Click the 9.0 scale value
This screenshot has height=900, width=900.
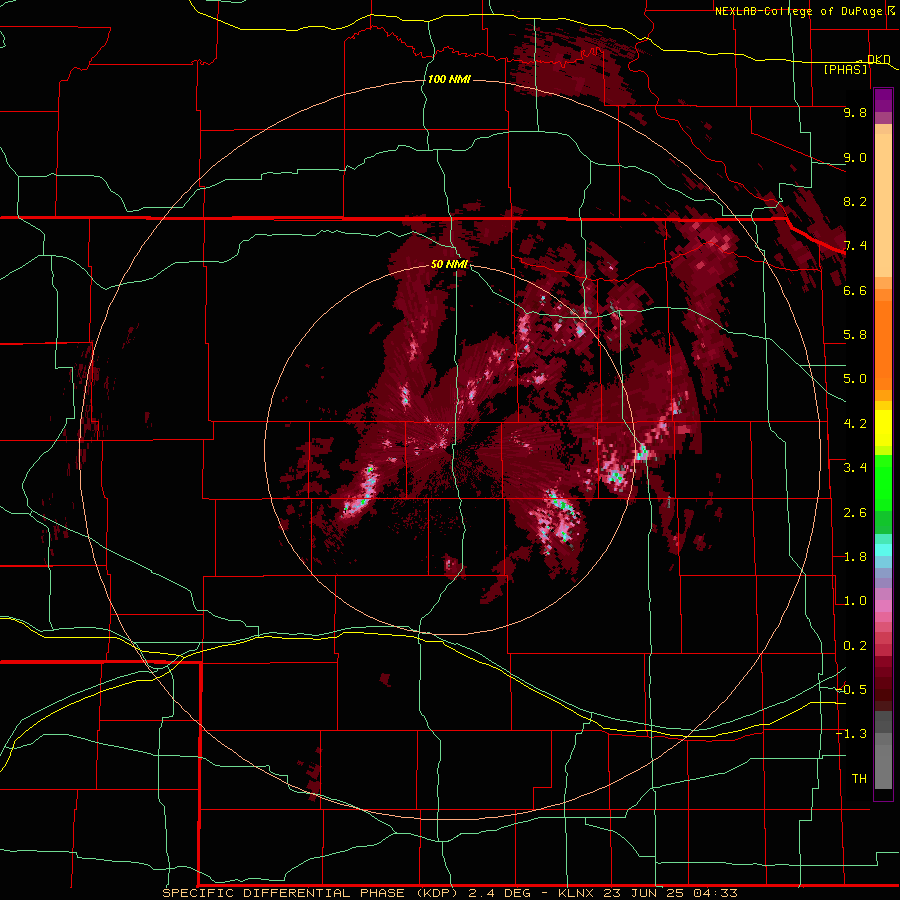[855, 157]
